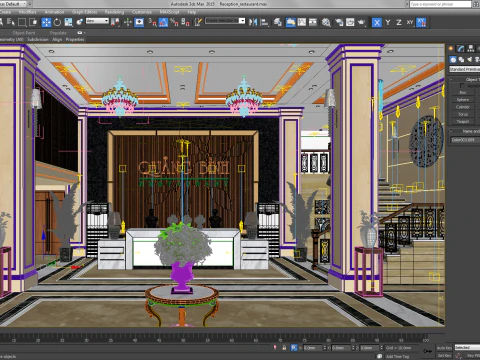This screenshot has width=480, height=360.
Task: Switch to Populate ribbon tab
Action: tap(58, 33)
